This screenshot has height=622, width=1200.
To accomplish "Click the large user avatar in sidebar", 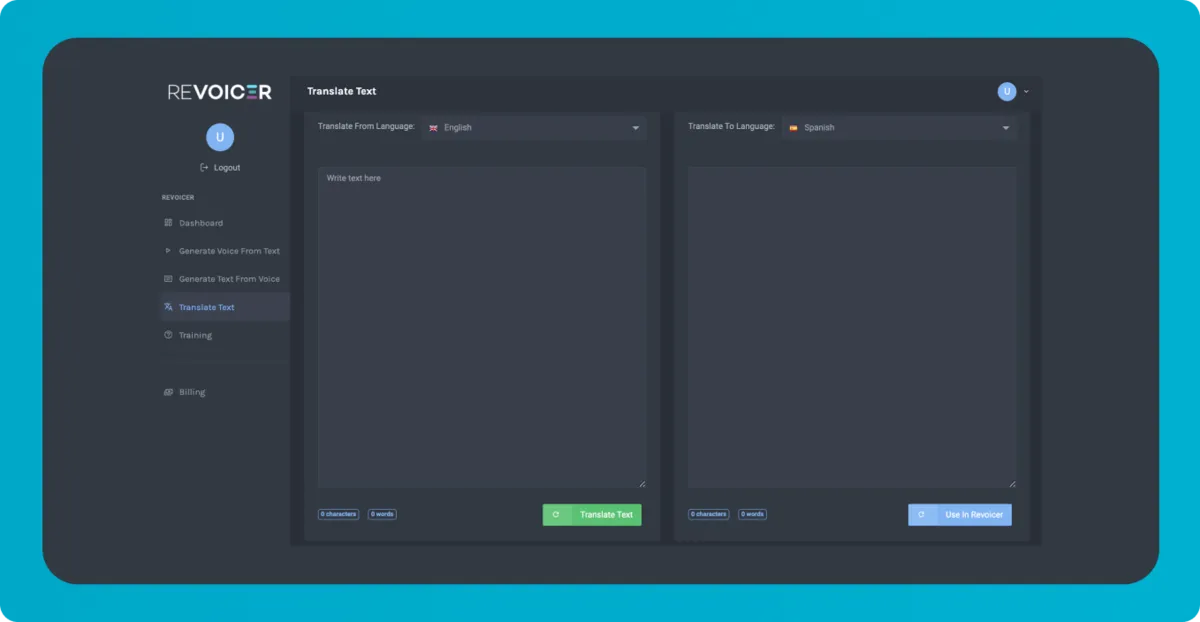I will [220, 137].
